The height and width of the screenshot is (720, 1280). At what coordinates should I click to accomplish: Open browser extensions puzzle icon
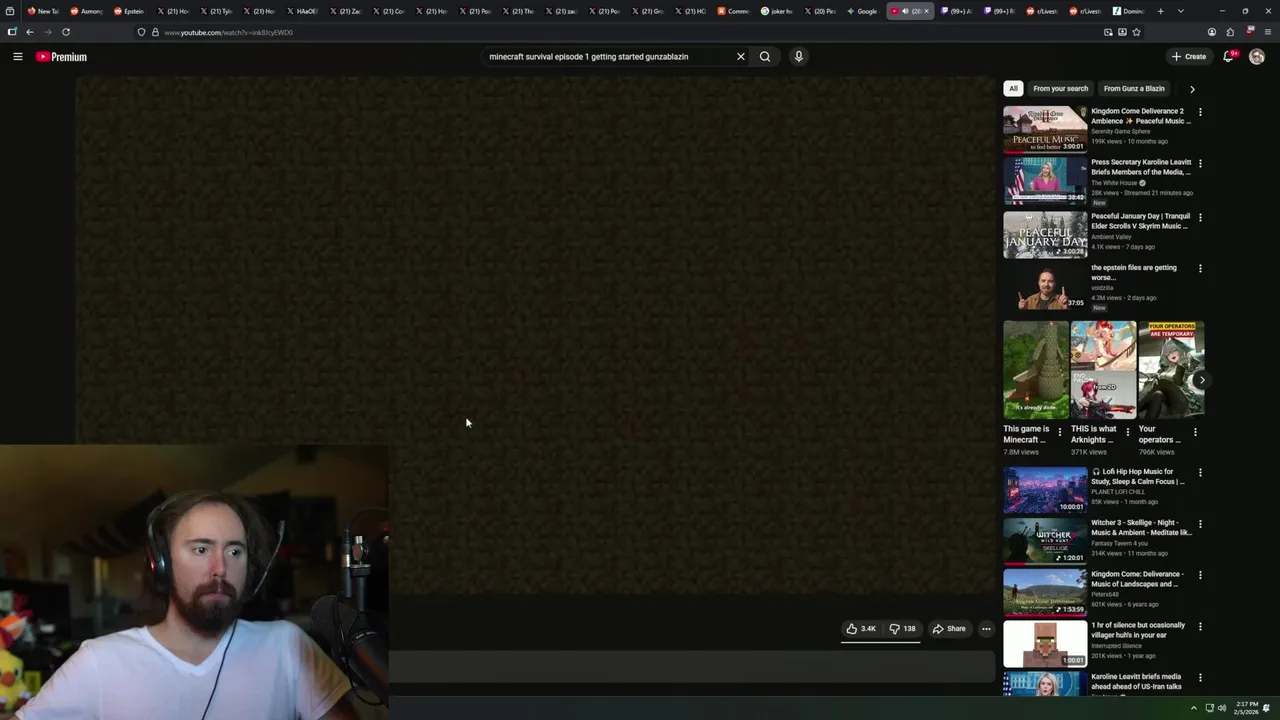1230,32
